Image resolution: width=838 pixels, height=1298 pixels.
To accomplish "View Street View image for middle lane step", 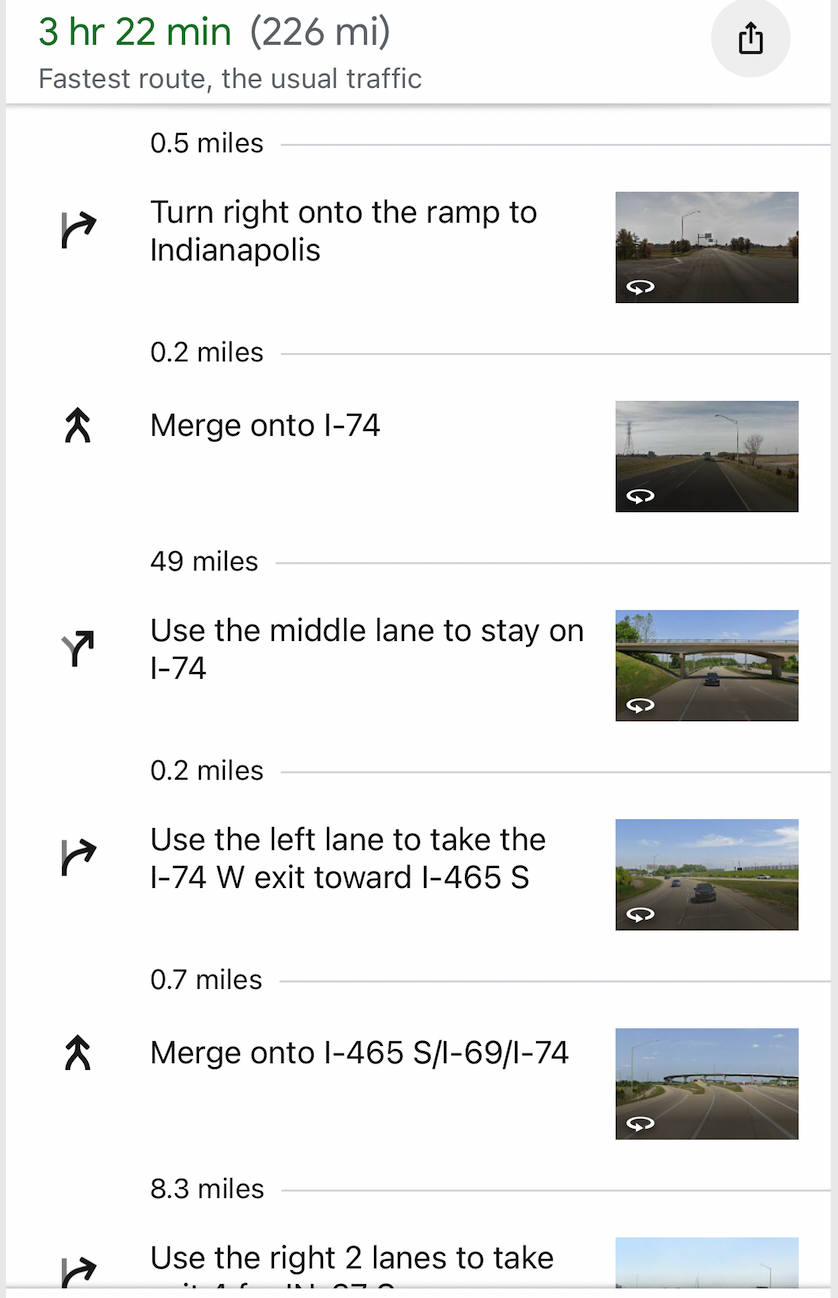I will pos(706,665).
